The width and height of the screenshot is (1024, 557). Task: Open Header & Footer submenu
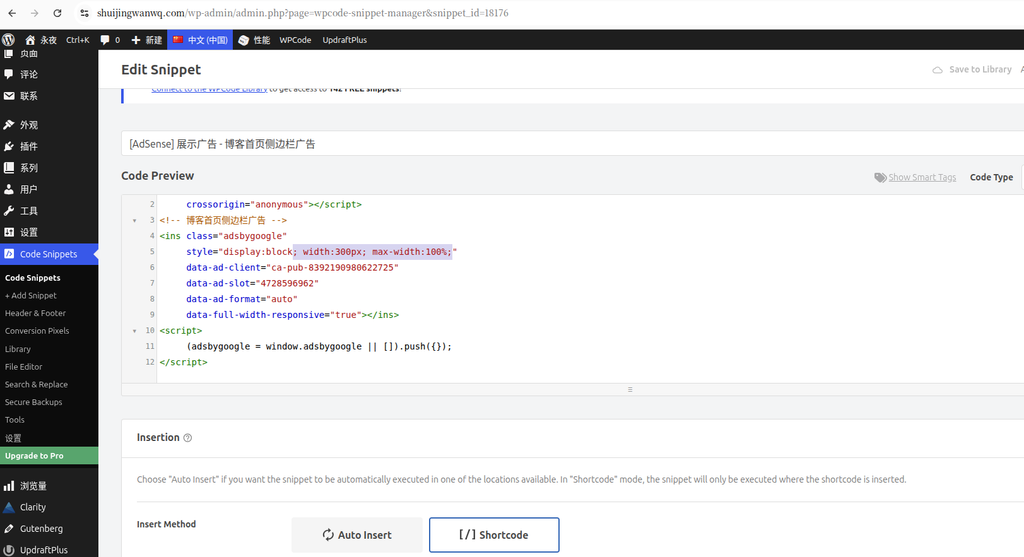(x=35, y=313)
